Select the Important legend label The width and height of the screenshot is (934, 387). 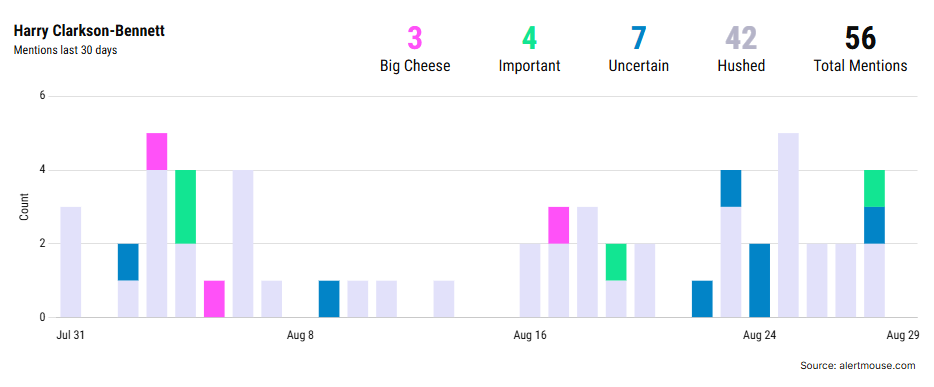tap(529, 65)
